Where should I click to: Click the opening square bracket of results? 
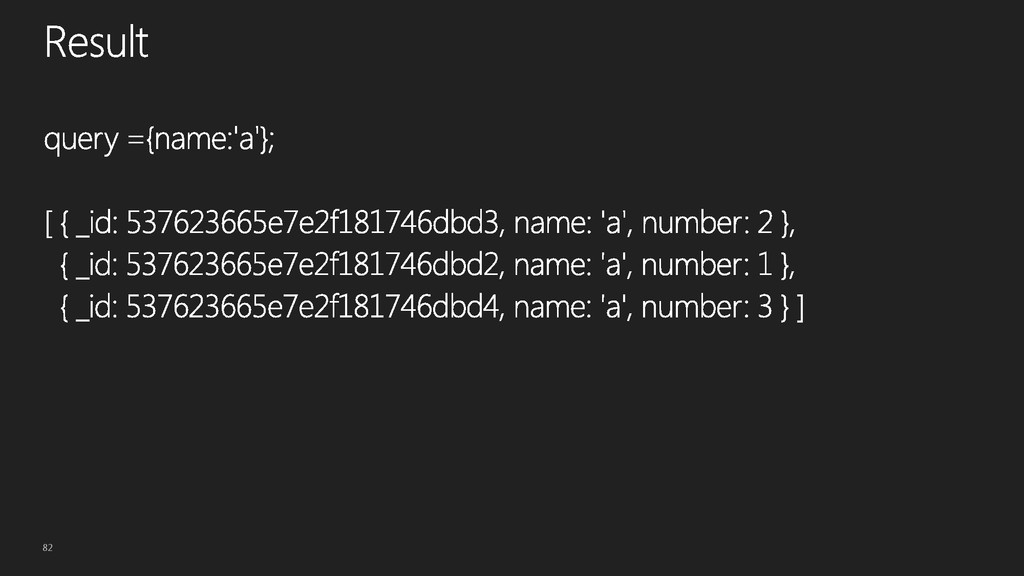[x=48, y=223]
